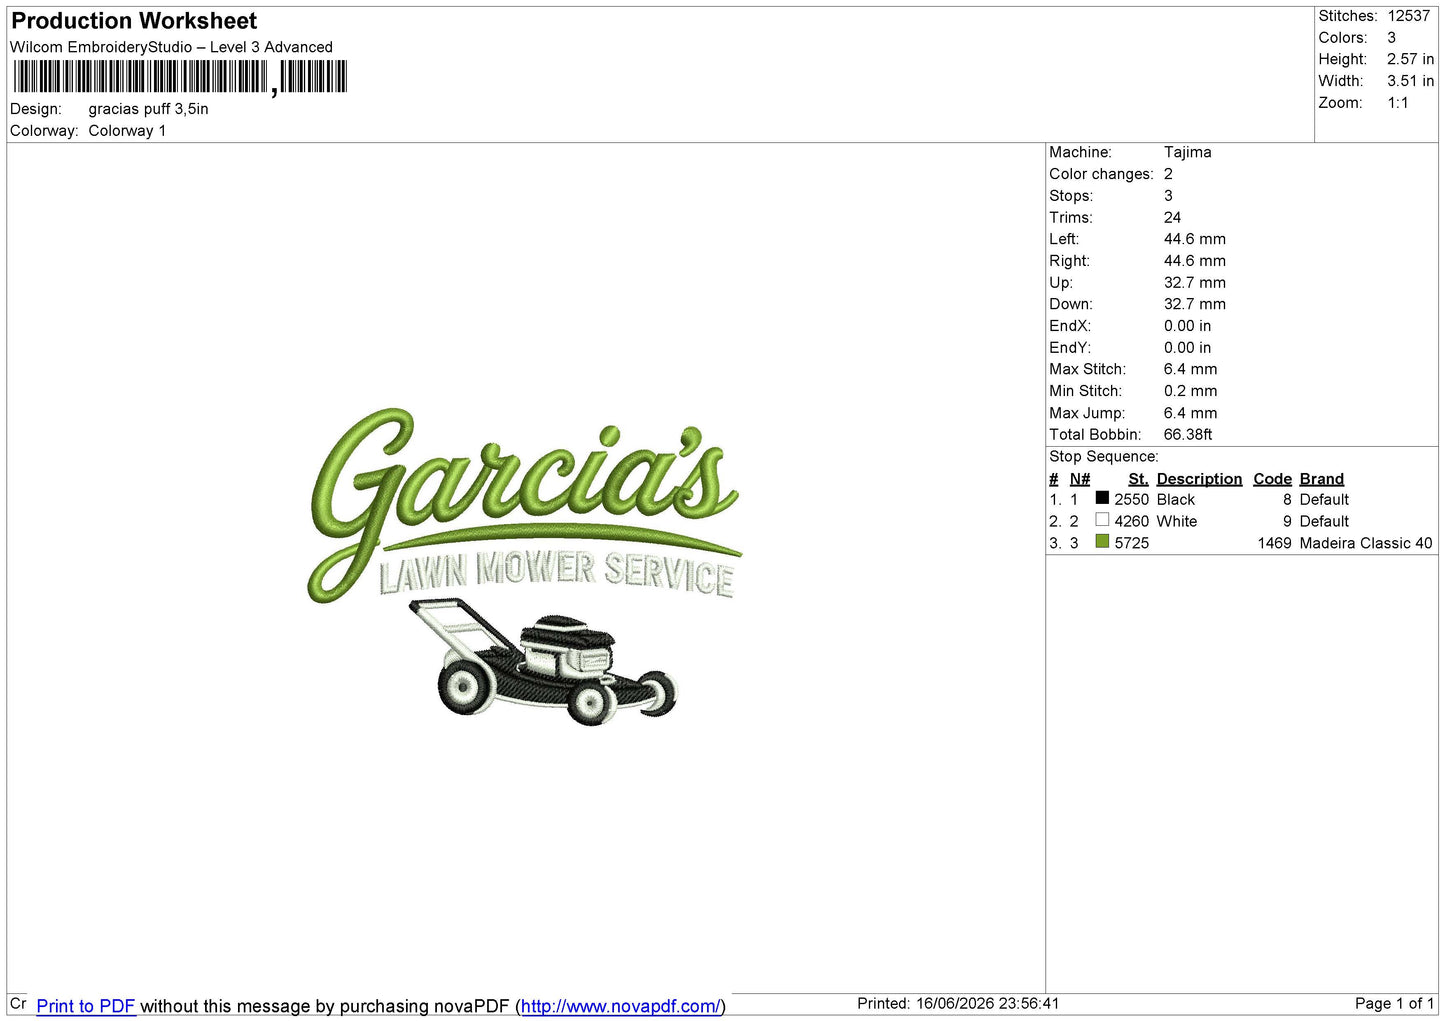Click the Total Bobbin value '66.38ft'
Image resolution: width=1445 pixels, height=1021 pixels.
point(1188,434)
